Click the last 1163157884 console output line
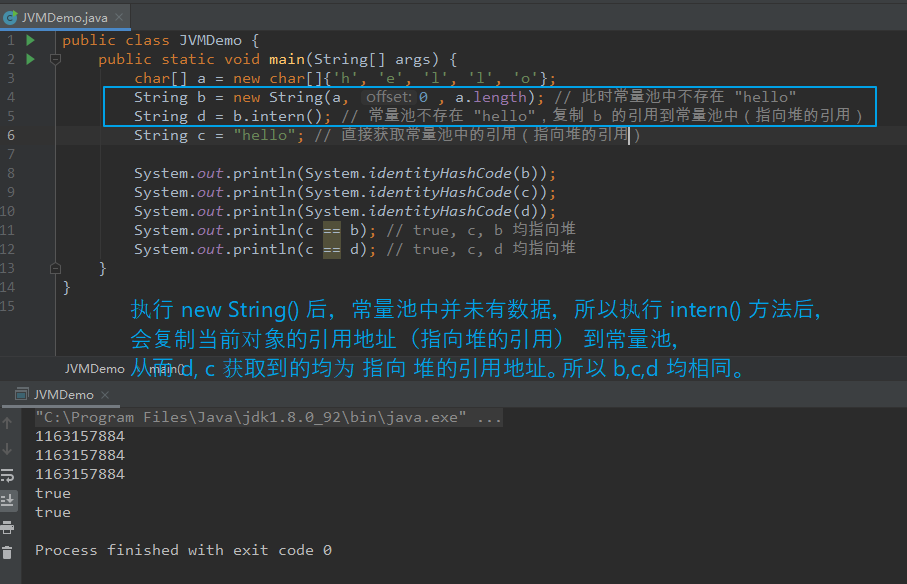This screenshot has width=907, height=584. [x=80, y=474]
